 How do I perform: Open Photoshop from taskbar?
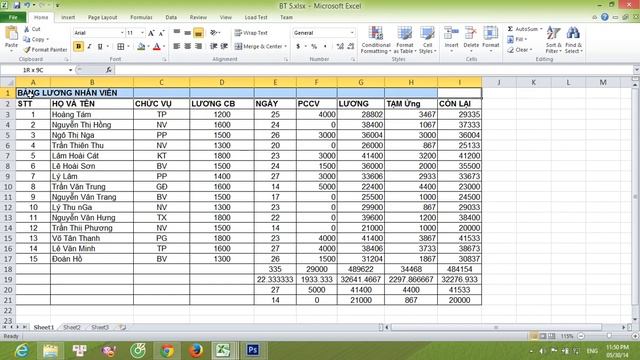tap(253, 350)
